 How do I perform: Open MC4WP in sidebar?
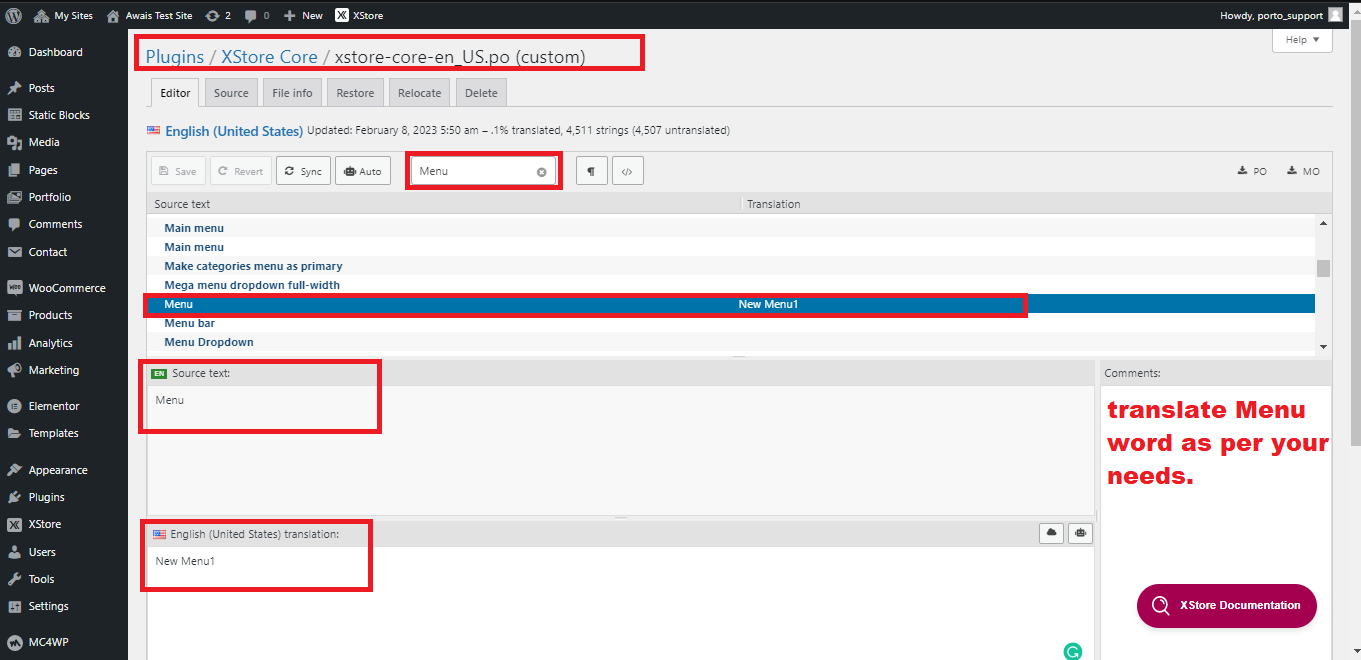[48, 642]
